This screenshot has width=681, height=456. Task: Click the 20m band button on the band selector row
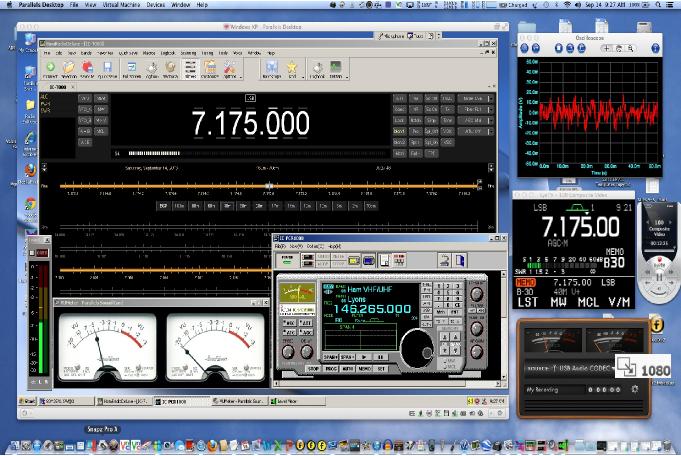coord(259,206)
